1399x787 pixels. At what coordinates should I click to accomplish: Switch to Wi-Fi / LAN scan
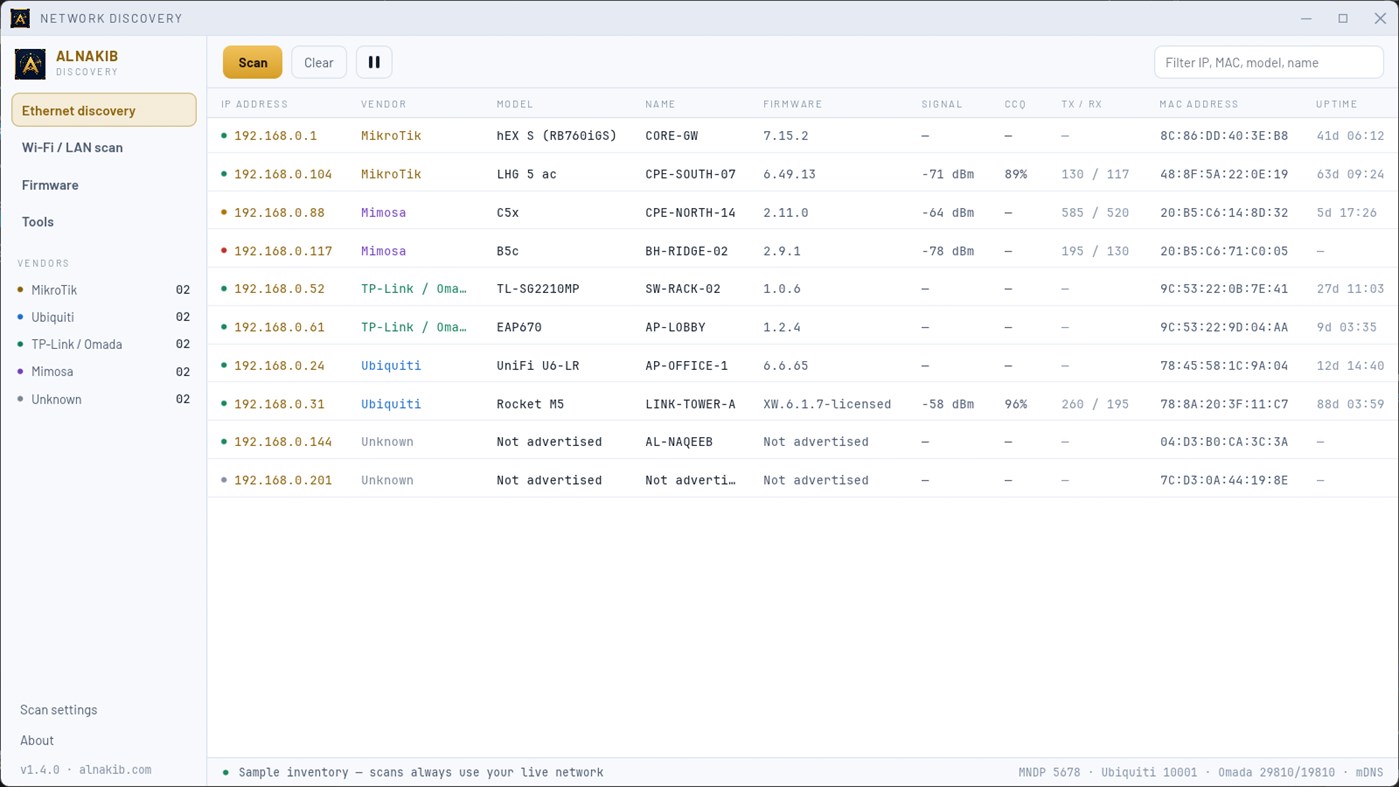(104, 147)
